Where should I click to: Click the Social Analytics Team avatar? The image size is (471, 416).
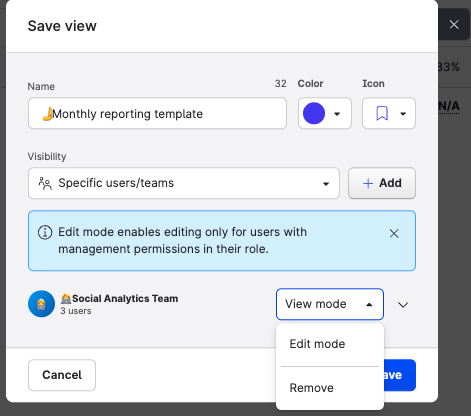(x=41, y=304)
